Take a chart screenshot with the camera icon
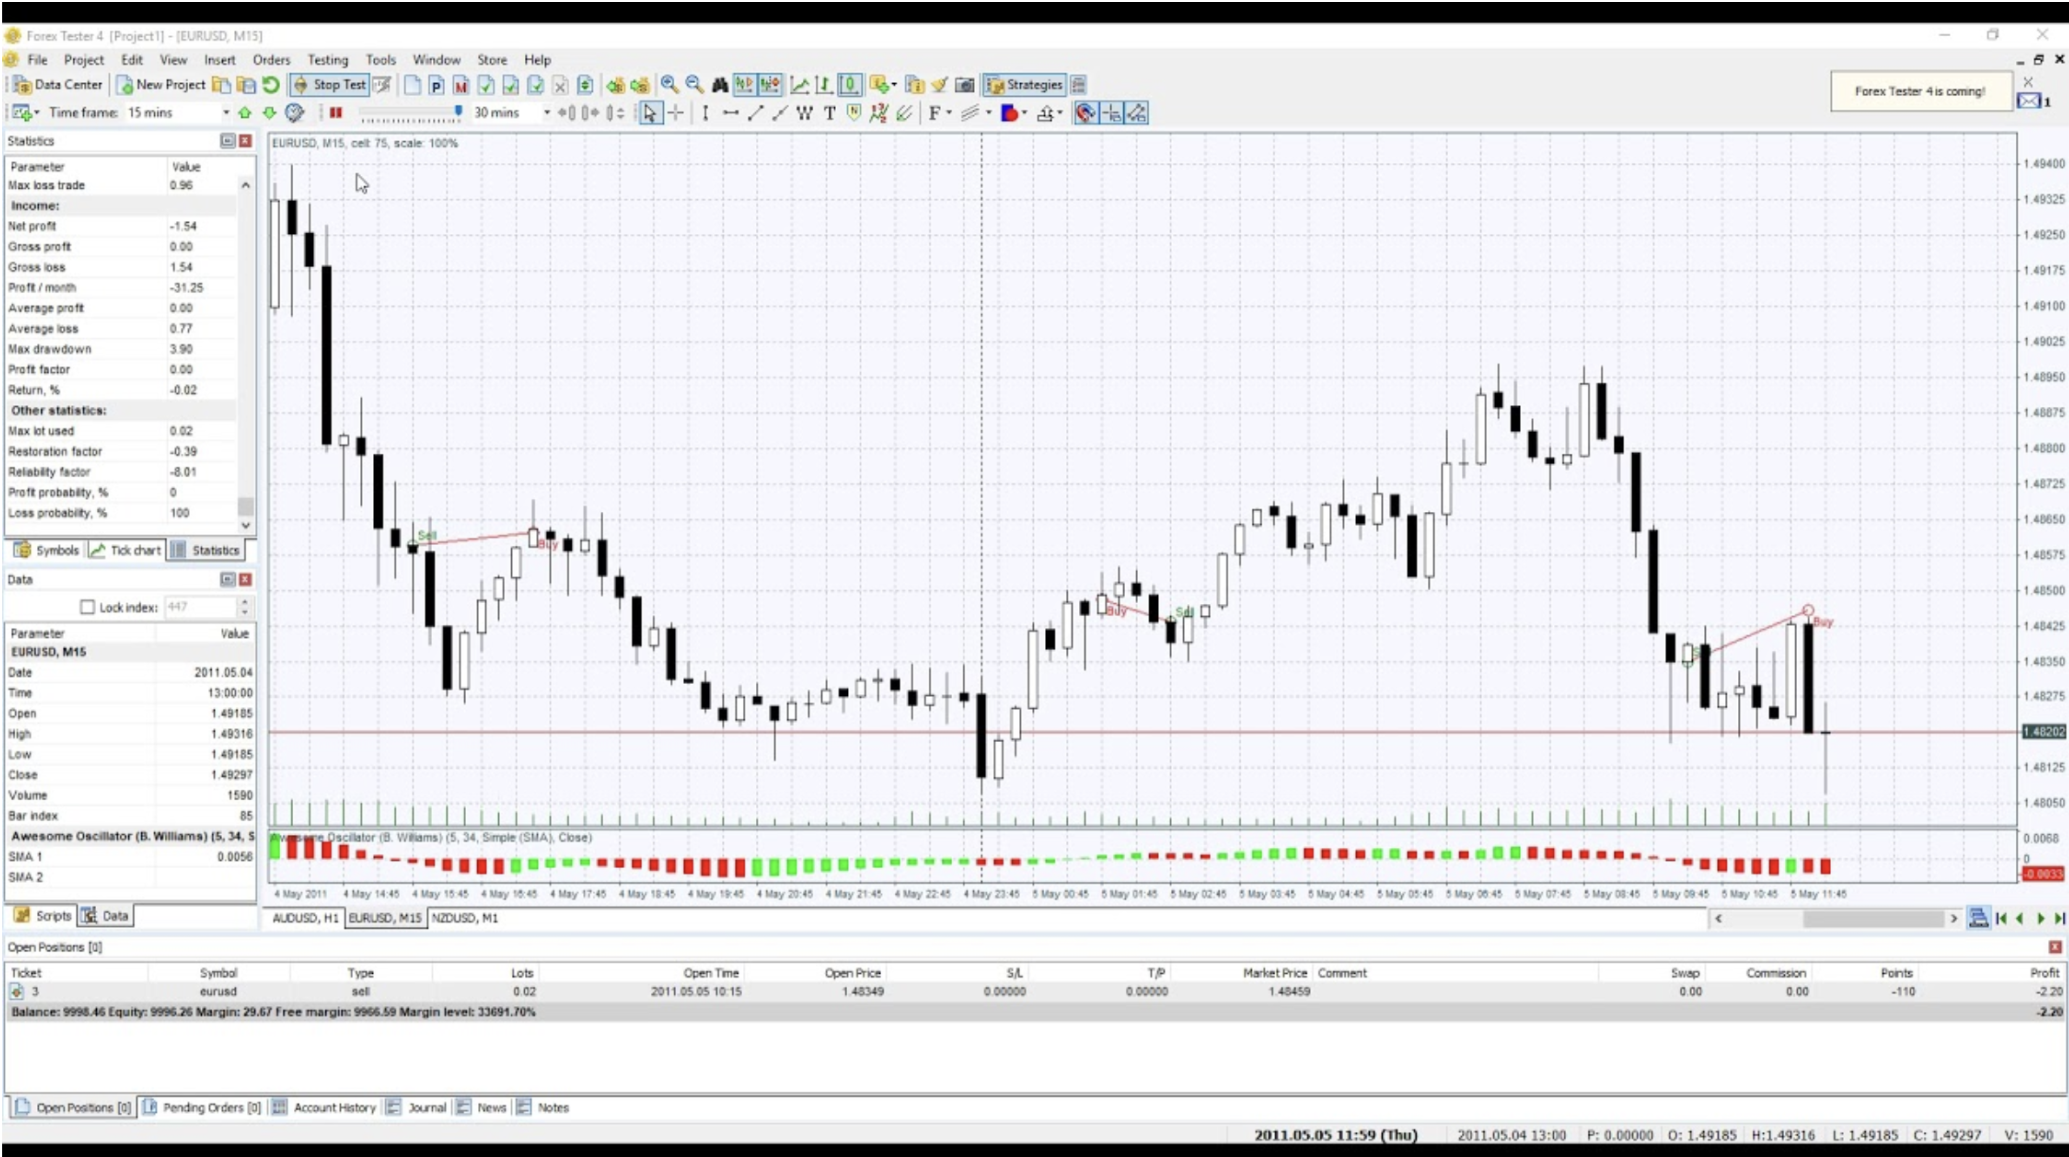The height and width of the screenshot is (1157, 2069). point(963,85)
